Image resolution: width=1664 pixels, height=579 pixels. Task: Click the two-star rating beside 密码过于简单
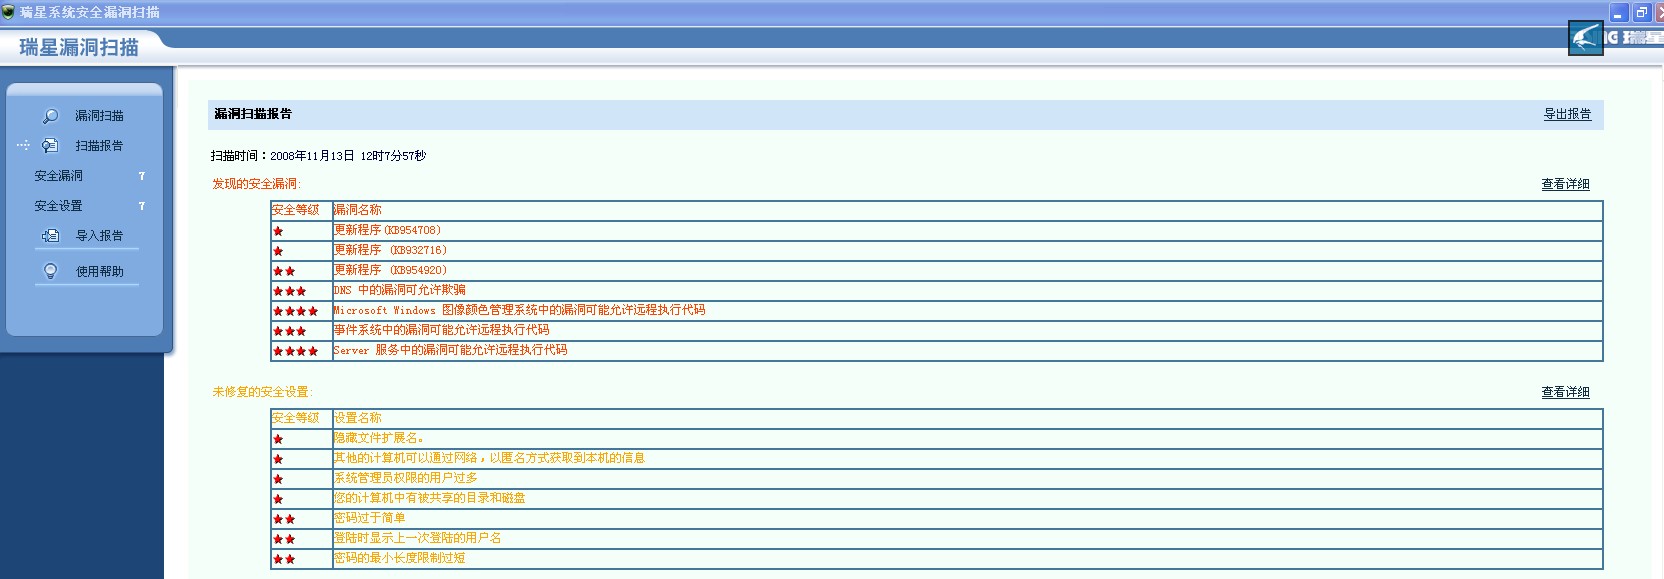tap(284, 519)
